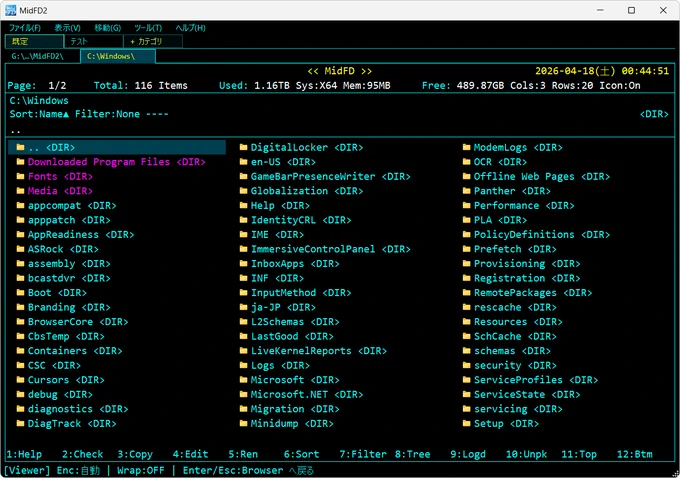Select the Containers directory name

pos(57,350)
